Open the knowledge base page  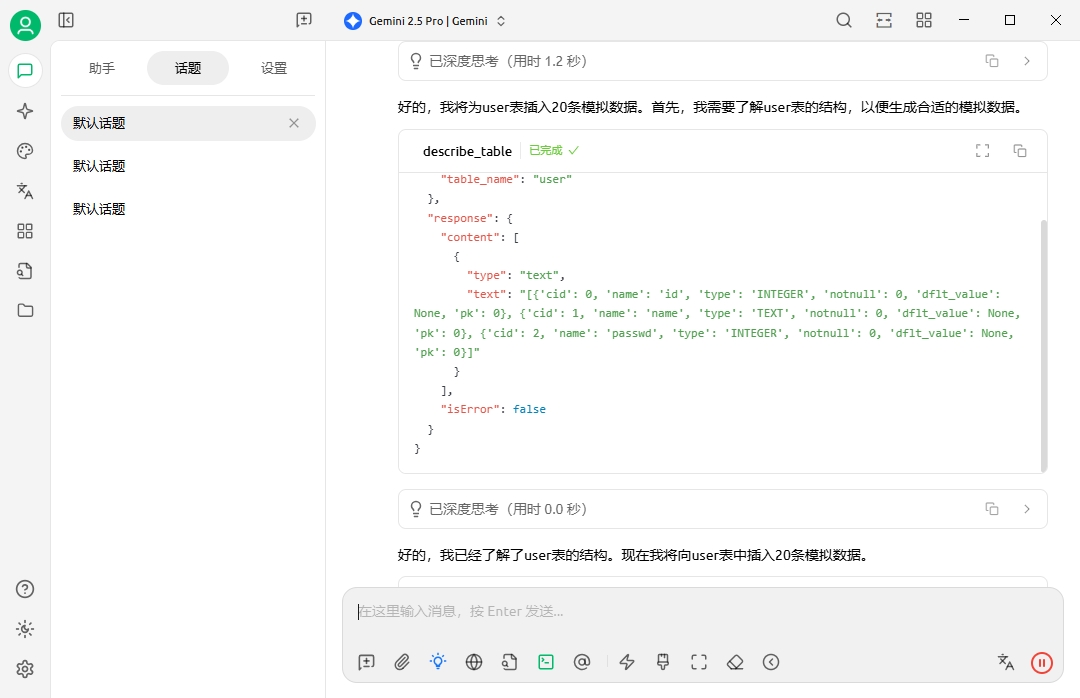tap(25, 271)
